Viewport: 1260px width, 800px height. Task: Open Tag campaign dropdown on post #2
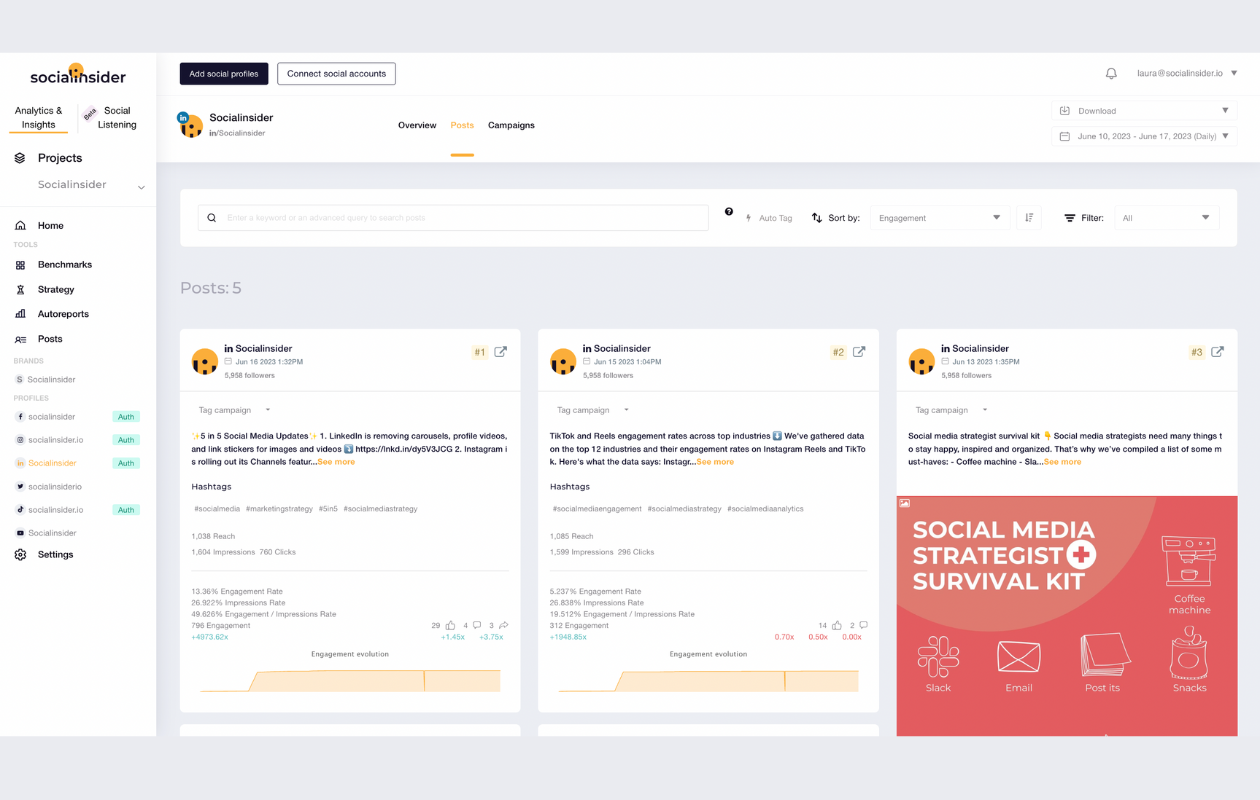(x=592, y=410)
